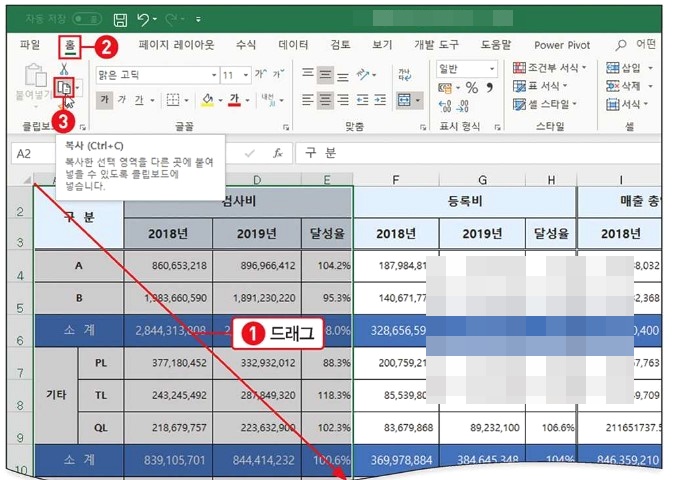
Task: Increase font size with the 가^ icon
Action: point(260,75)
